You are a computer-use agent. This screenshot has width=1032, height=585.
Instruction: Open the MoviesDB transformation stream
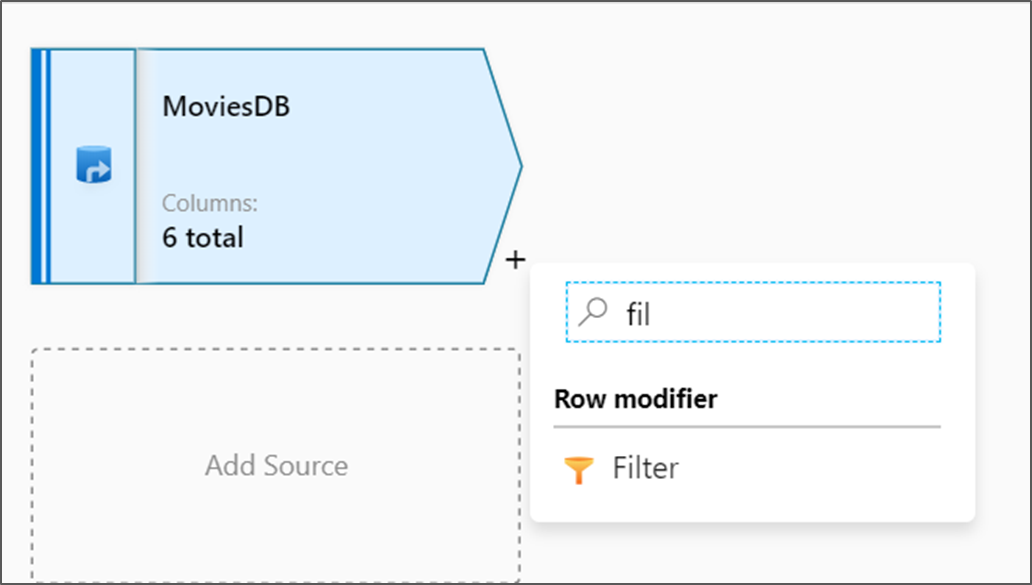[x=280, y=165]
